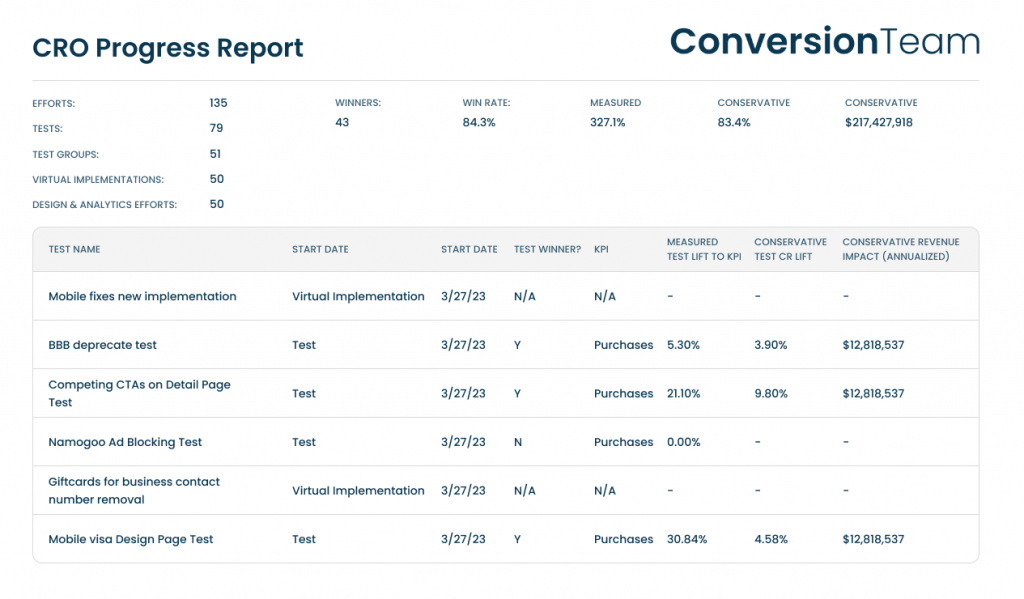Click the MEASURED value 327.1%
Viewport: 1024px width, 599px height.
609,122
